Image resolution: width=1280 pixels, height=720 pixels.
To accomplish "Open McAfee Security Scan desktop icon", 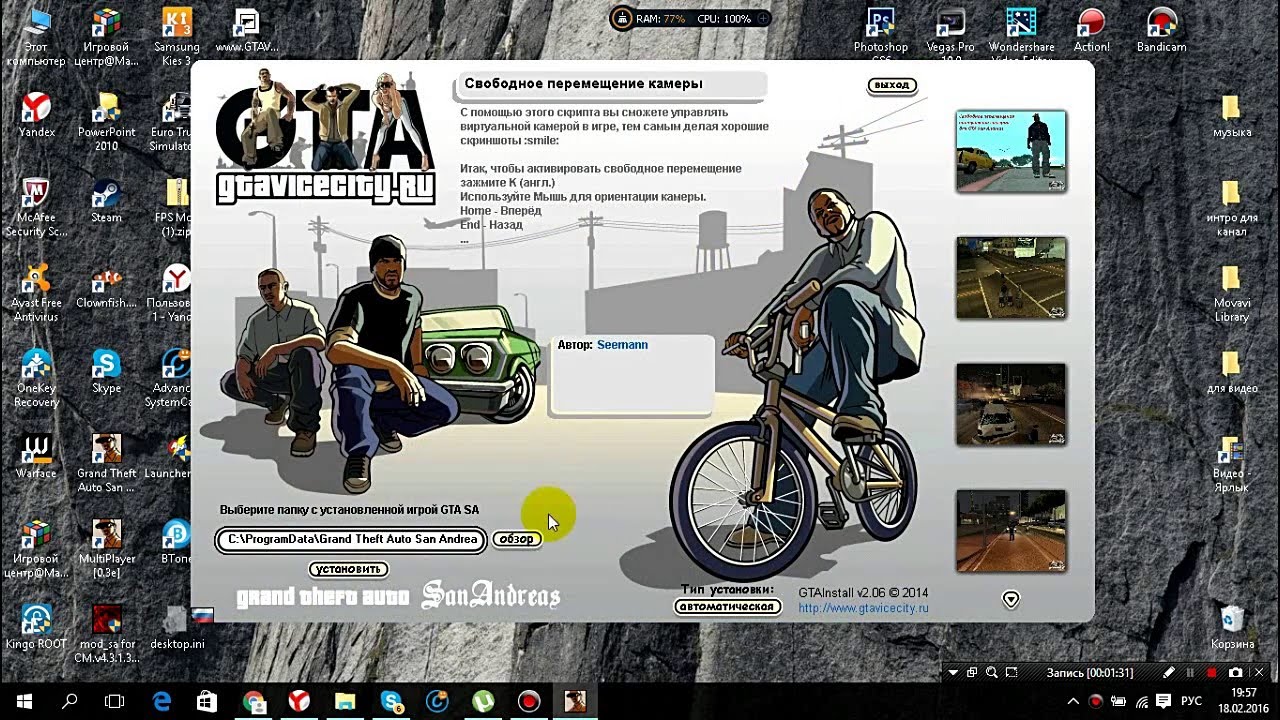I will [x=36, y=208].
